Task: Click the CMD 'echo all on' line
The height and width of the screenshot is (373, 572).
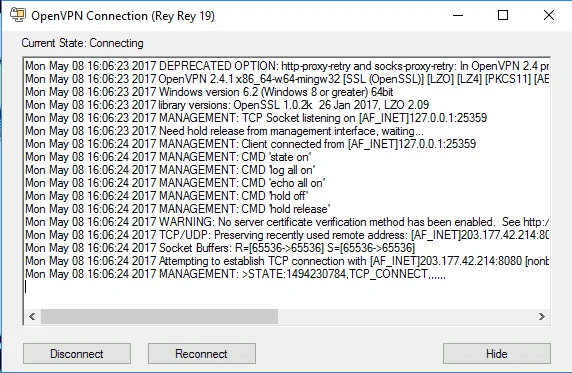Action: [175, 183]
